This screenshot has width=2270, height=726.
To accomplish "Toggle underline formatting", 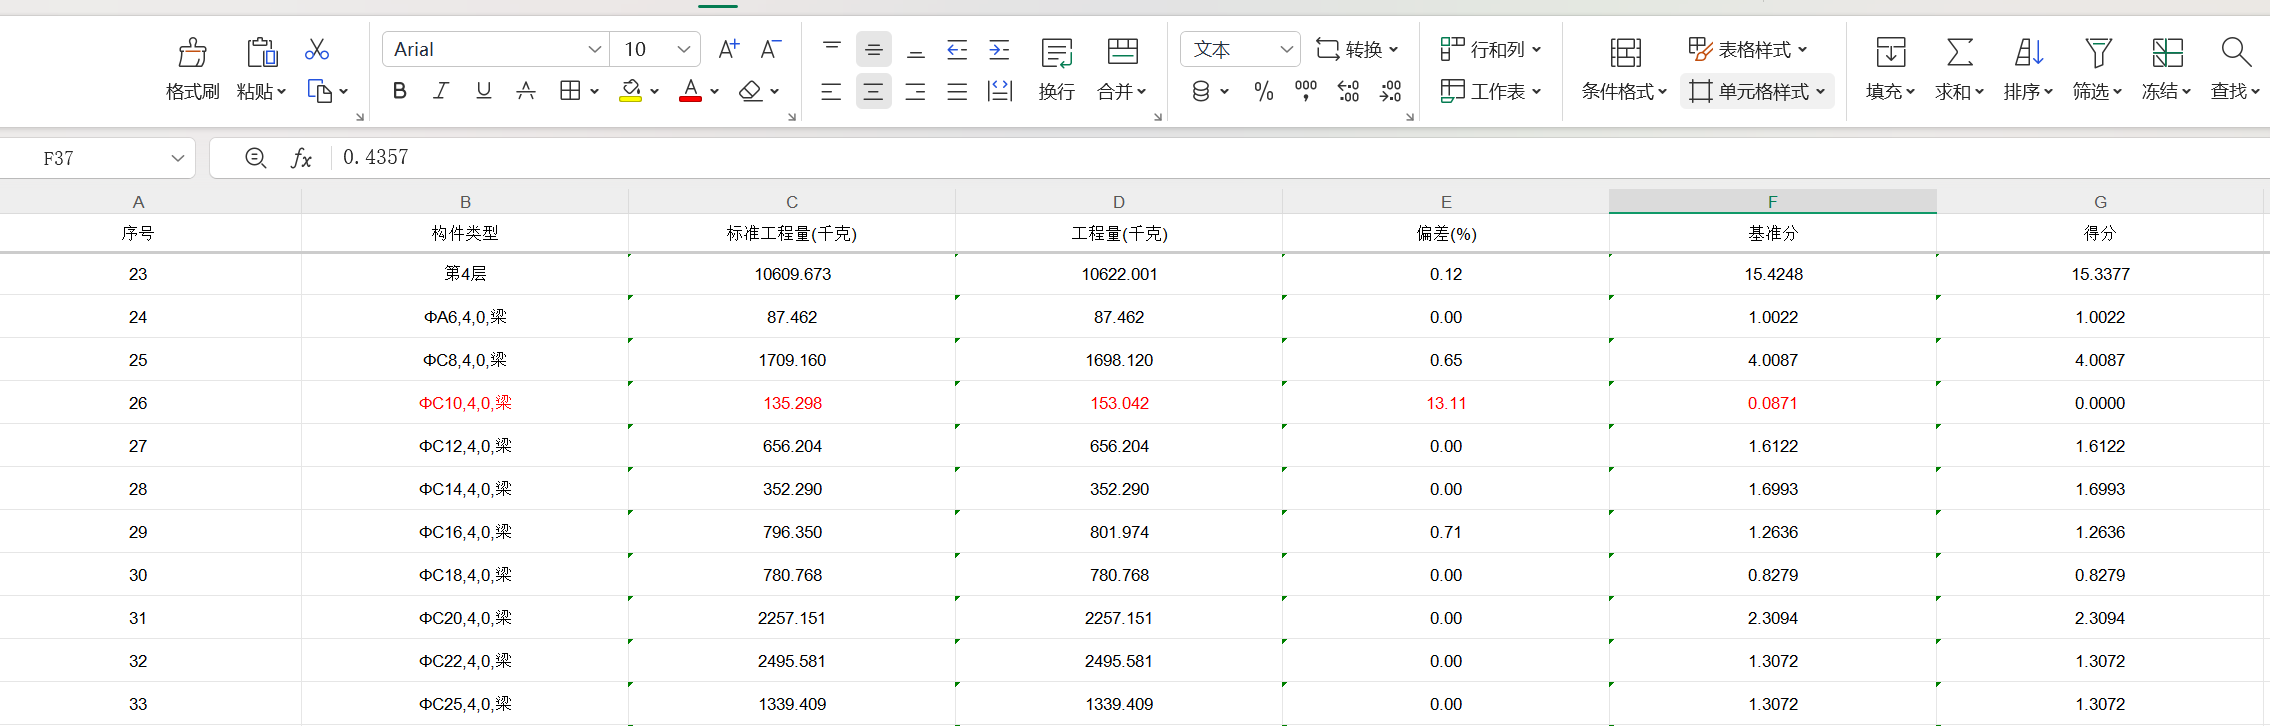I will pos(484,91).
